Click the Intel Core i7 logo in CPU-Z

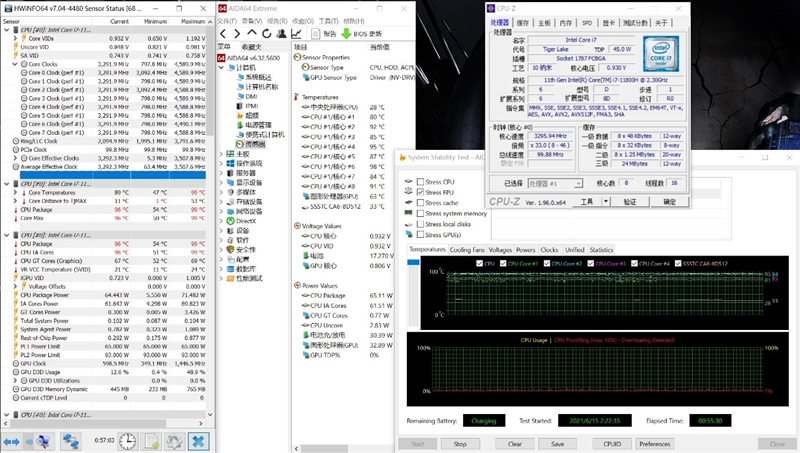tap(661, 53)
